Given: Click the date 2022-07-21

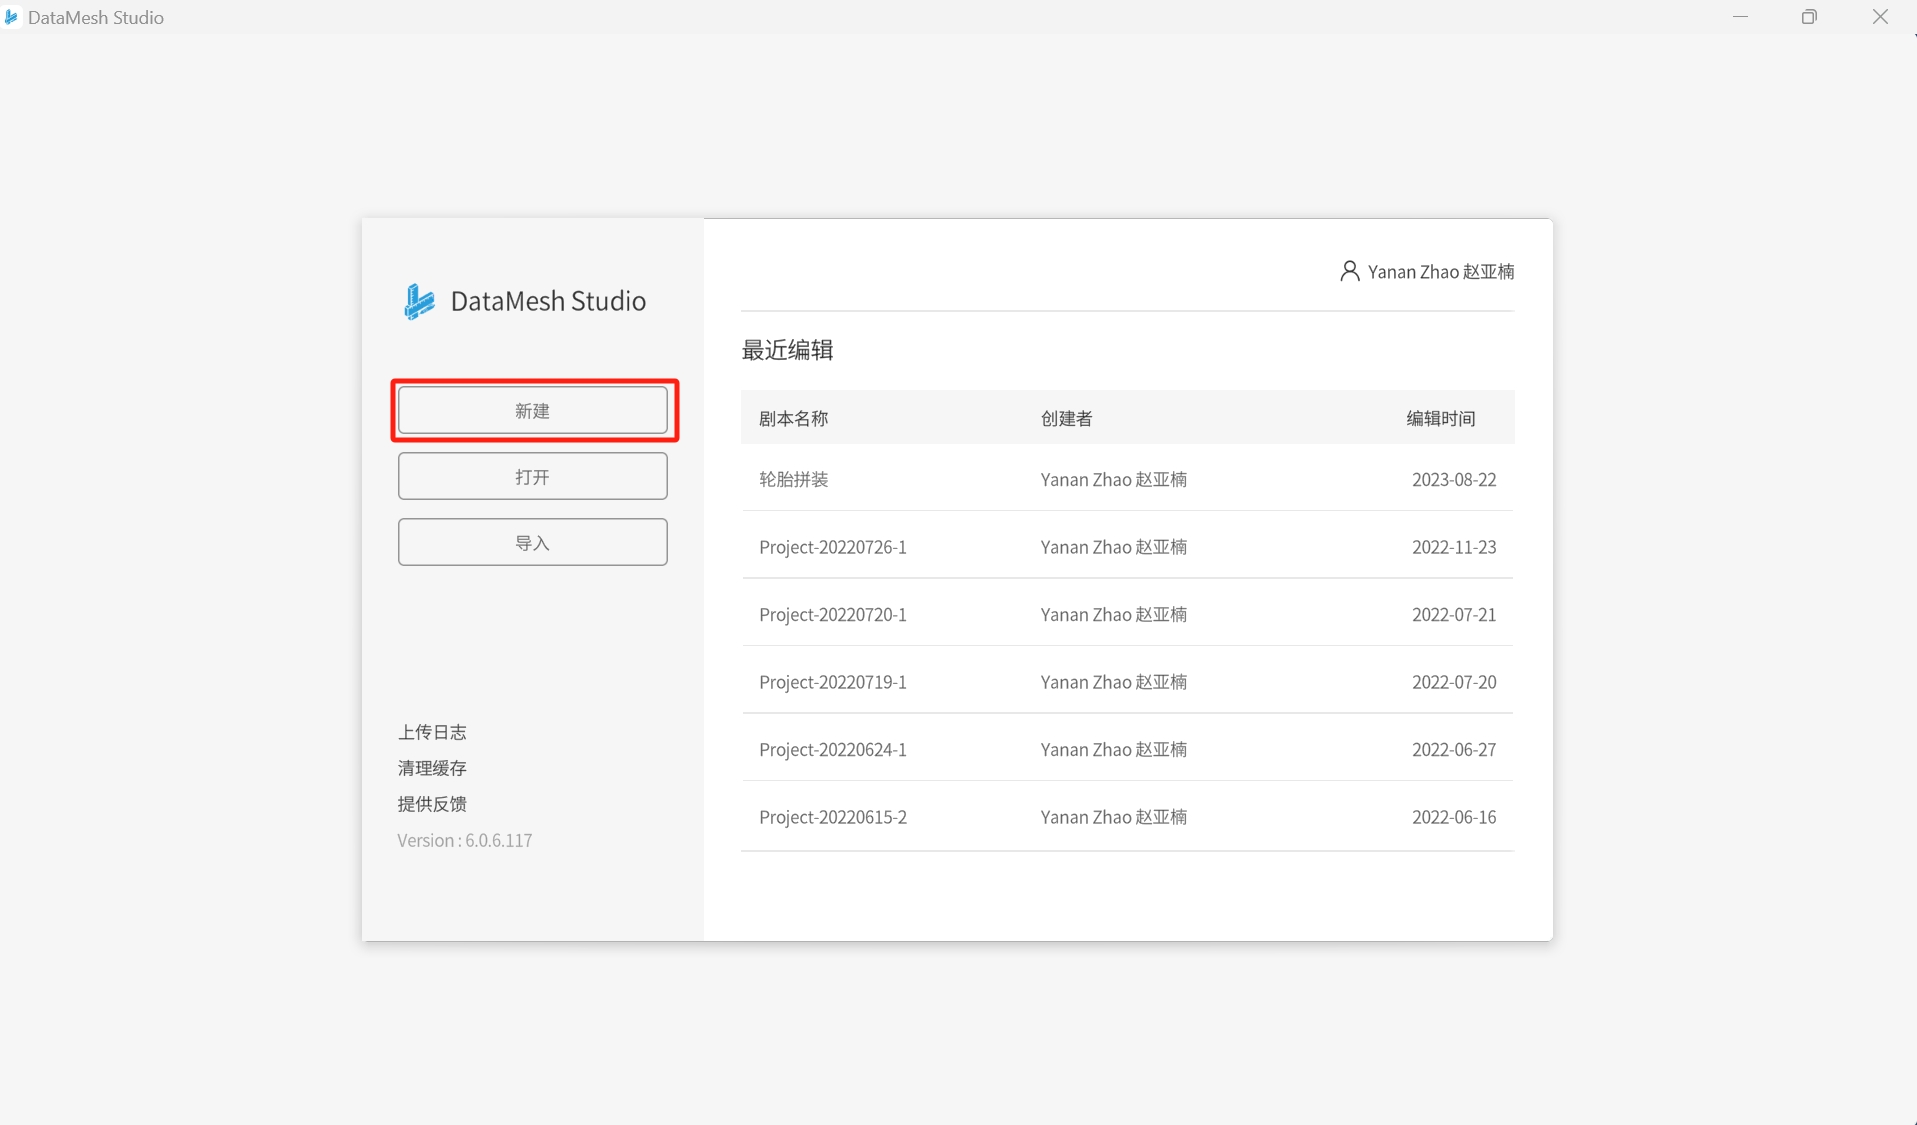Looking at the screenshot, I should point(1454,614).
